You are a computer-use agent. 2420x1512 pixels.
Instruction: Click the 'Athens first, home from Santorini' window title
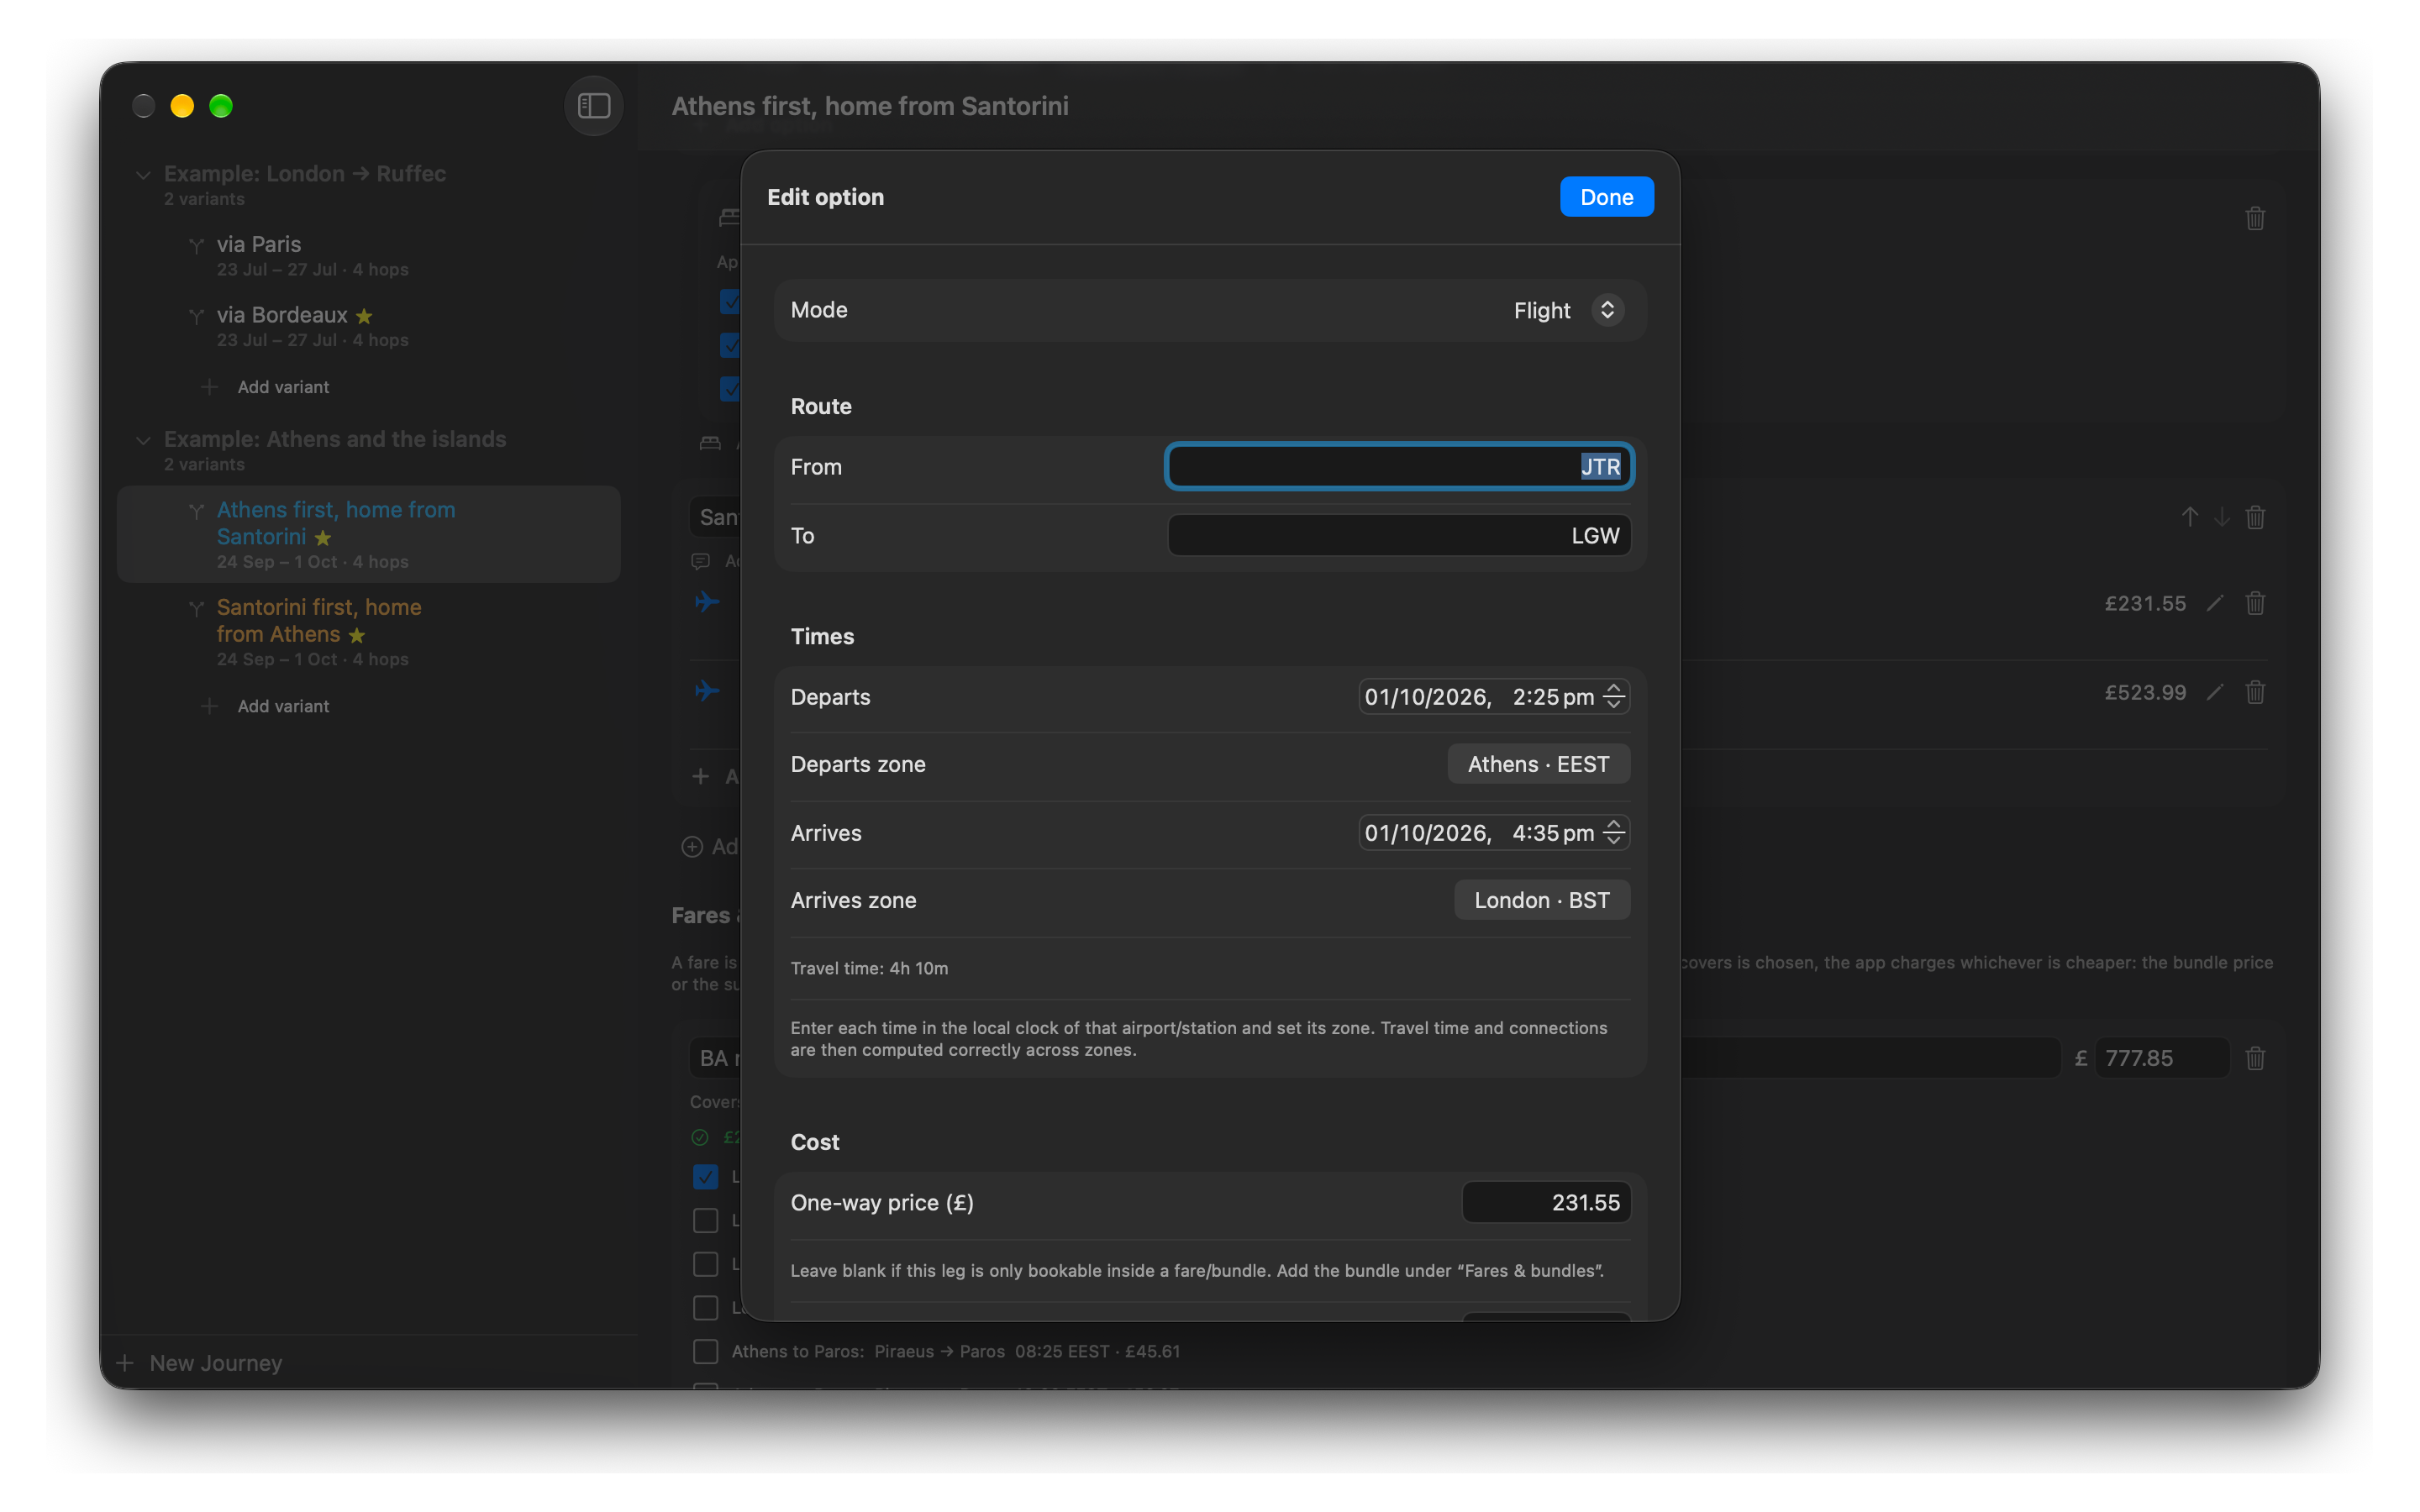(869, 106)
